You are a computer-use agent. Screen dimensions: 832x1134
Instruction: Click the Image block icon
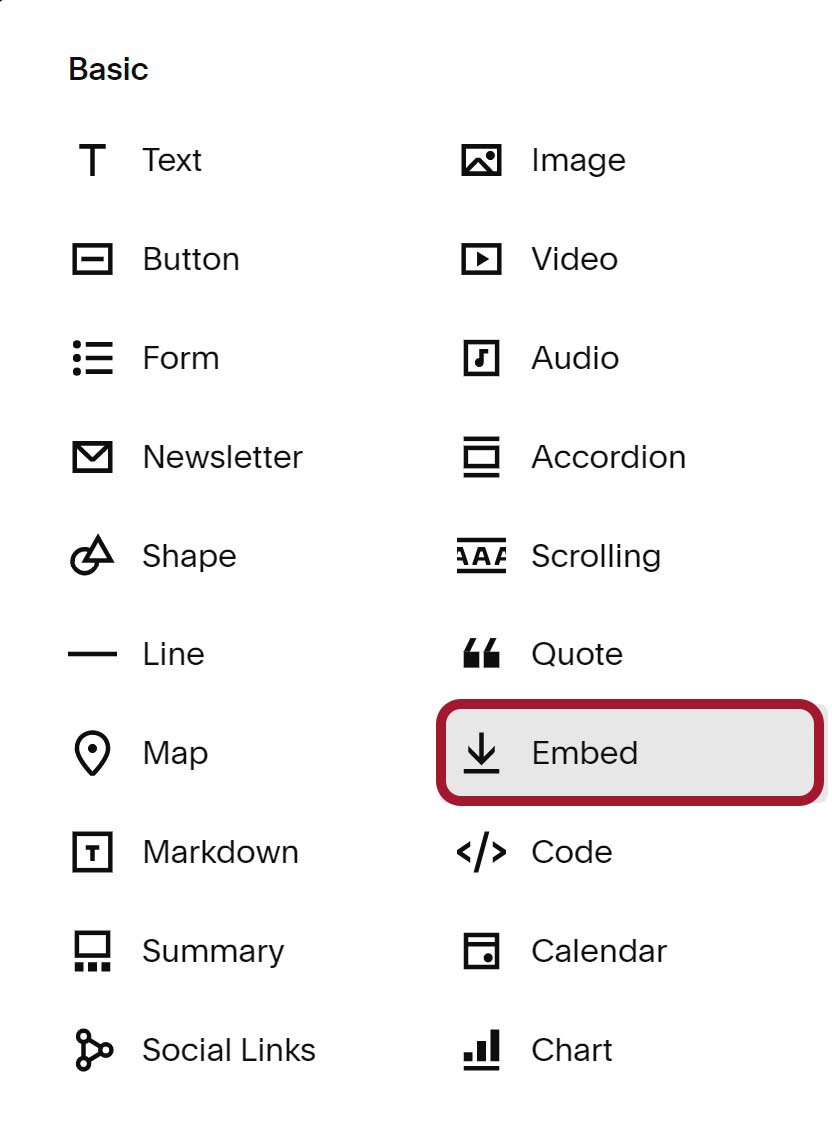coord(482,159)
